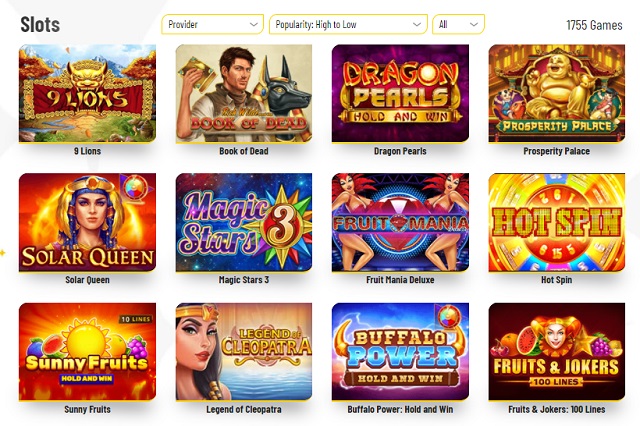The height and width of the screenshot is (426, 640).
Task: Launch the Magic Stars 3 thumbnail
Action: [x=244, y=222]
